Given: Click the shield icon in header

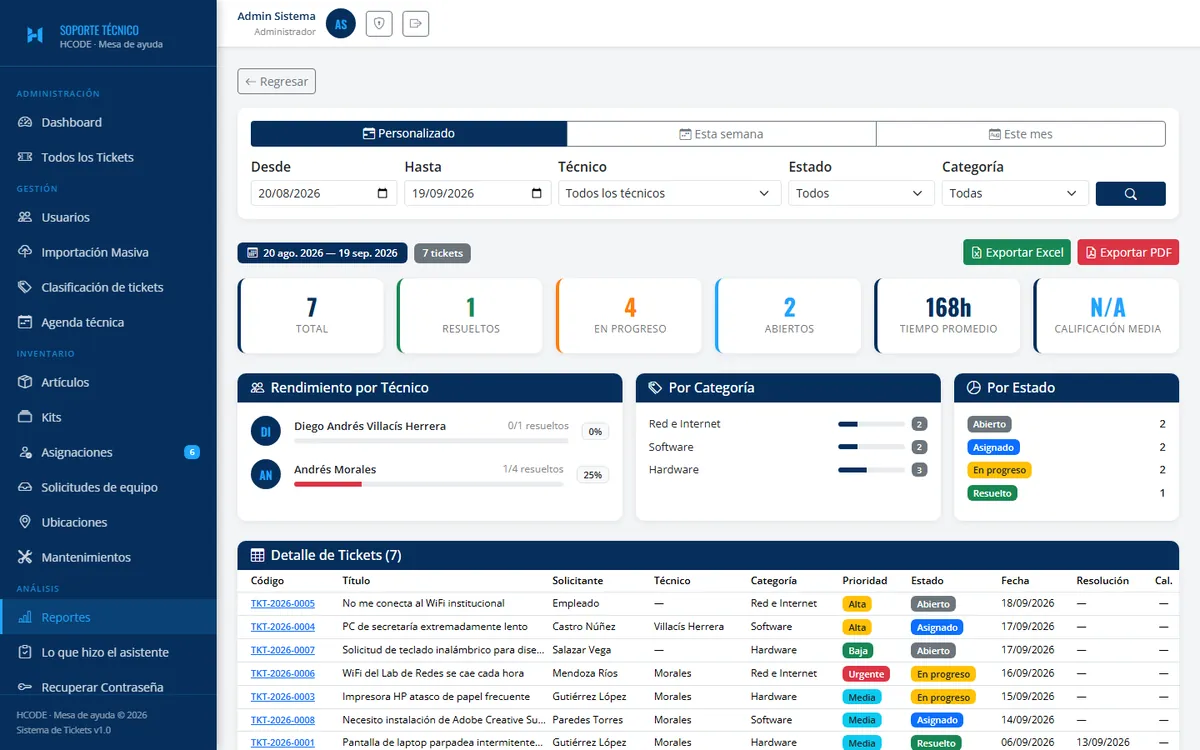Looking at the screenshot, I should [x=378, y=23].
